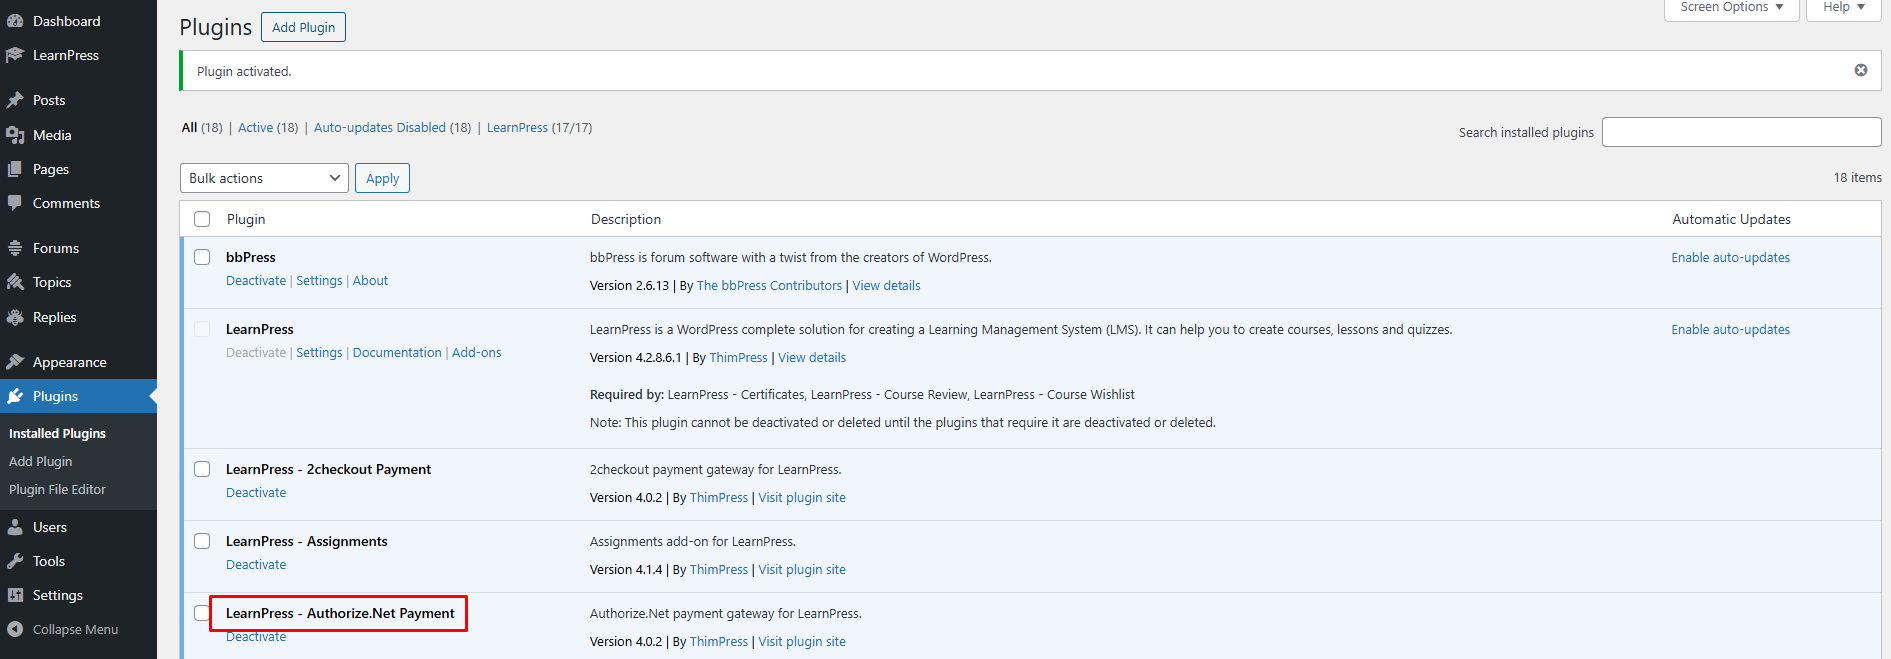Toggle the select-all plugins checkbox
Image resolution: width=1891 pixels, height=659 pixels.
[202, 219]
